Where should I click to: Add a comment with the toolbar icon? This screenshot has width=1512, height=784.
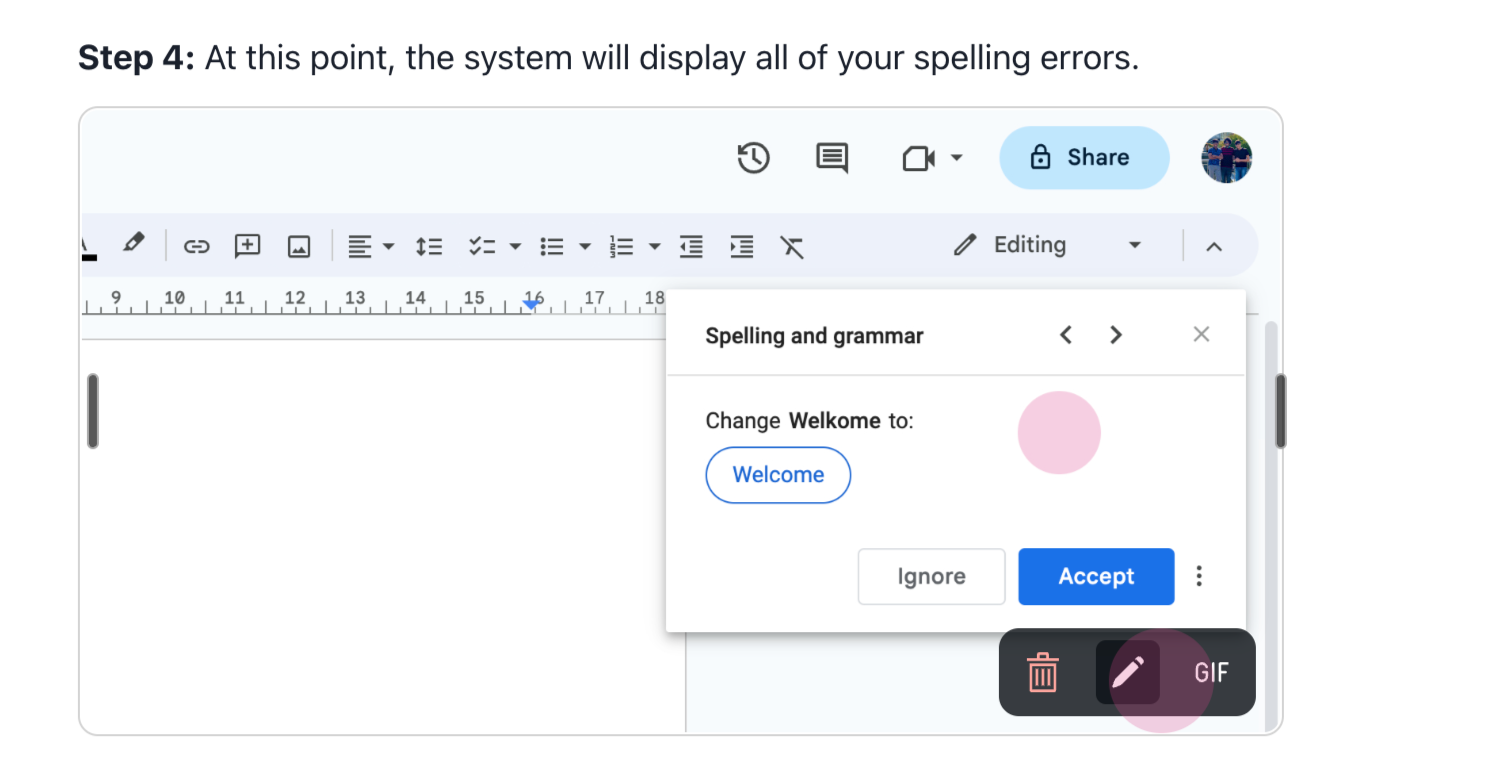tap(247, 246)
